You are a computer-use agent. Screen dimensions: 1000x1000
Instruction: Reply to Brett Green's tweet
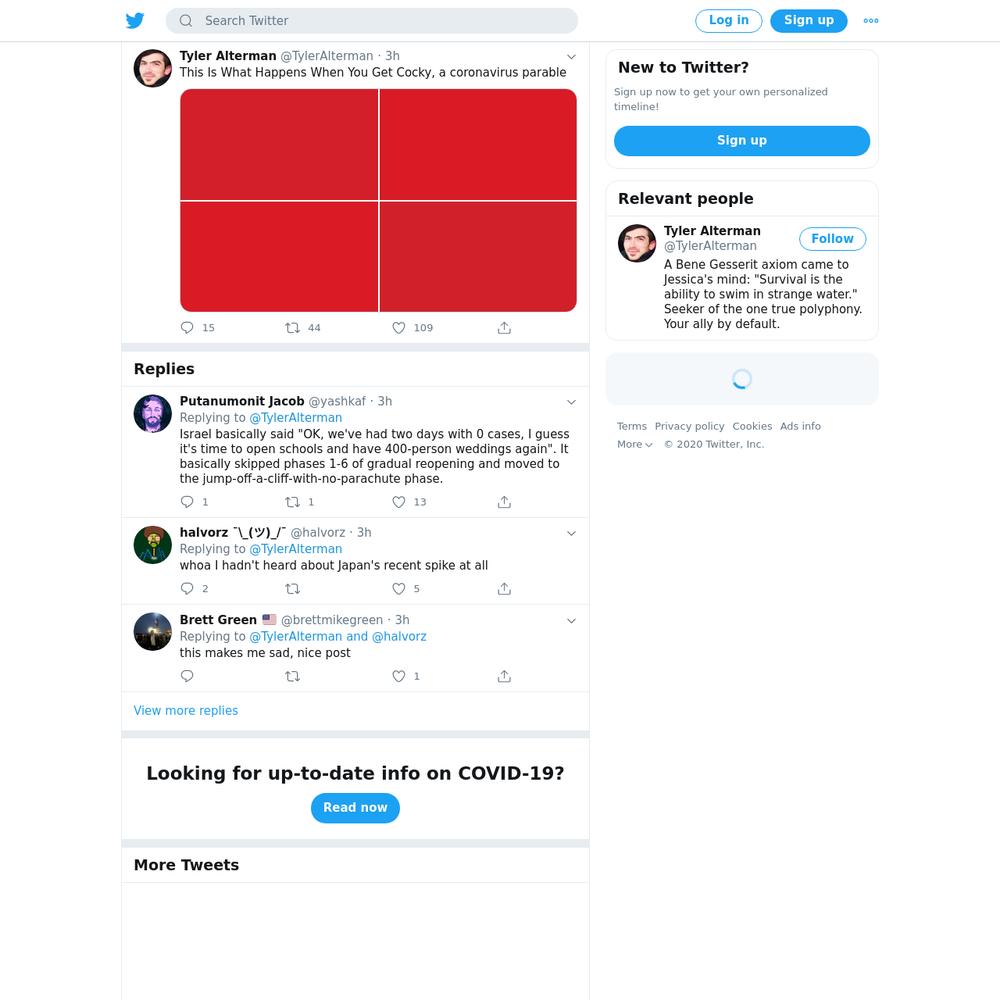(187, 676)
